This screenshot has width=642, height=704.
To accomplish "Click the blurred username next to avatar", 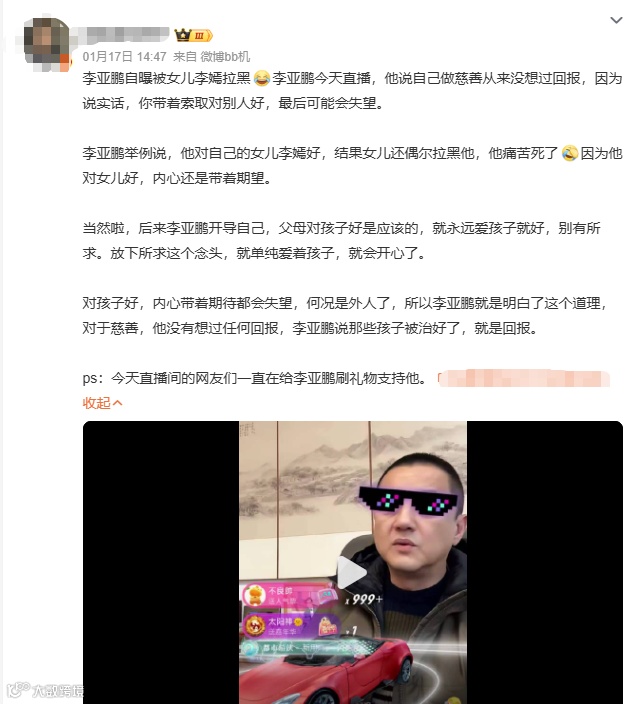I will (x=120, y=35).
